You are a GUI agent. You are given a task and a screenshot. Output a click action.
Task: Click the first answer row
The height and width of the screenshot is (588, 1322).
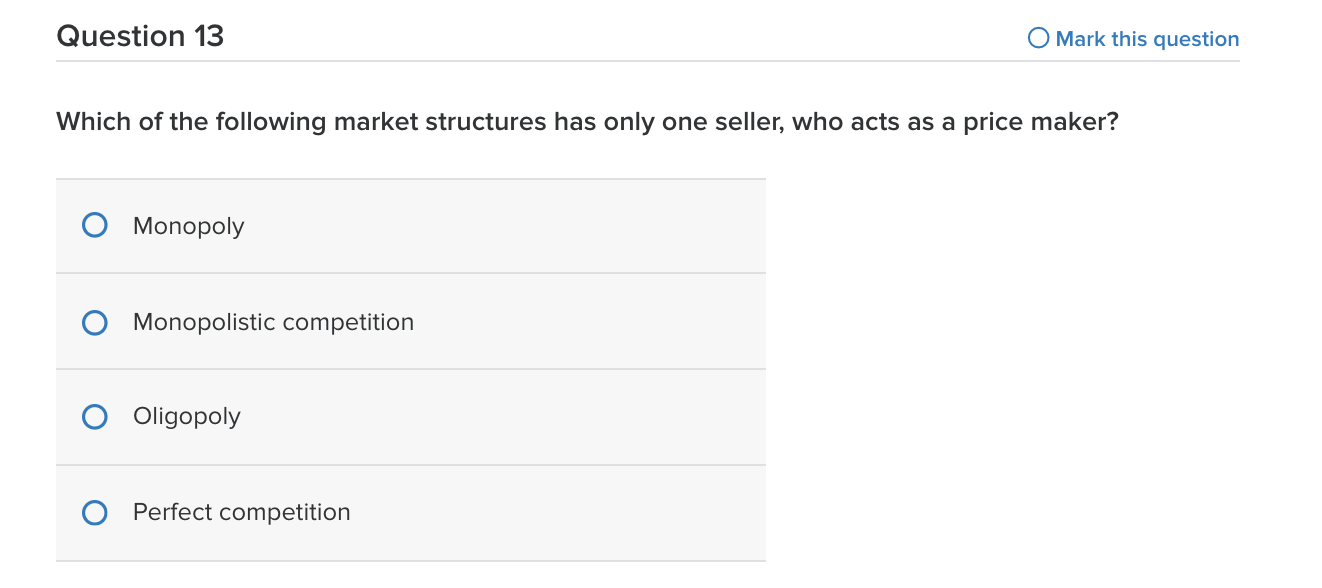pyautogui.click(x=410, y=225)
